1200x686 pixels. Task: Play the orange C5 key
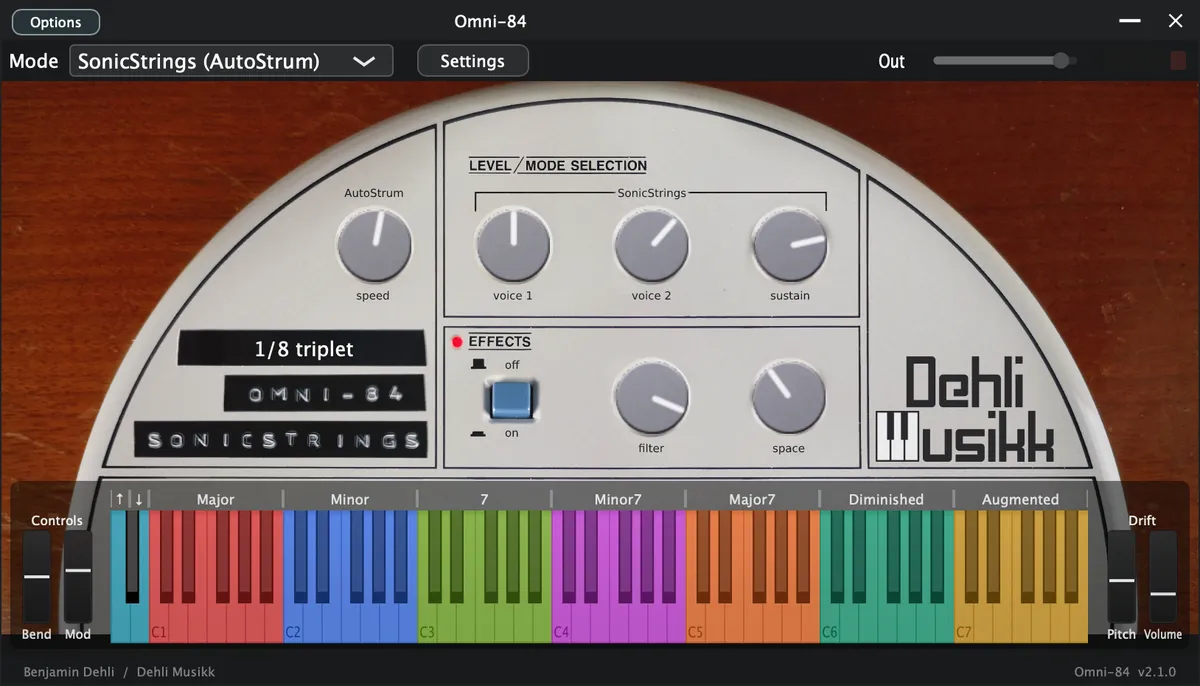click(x=695, y=624)
